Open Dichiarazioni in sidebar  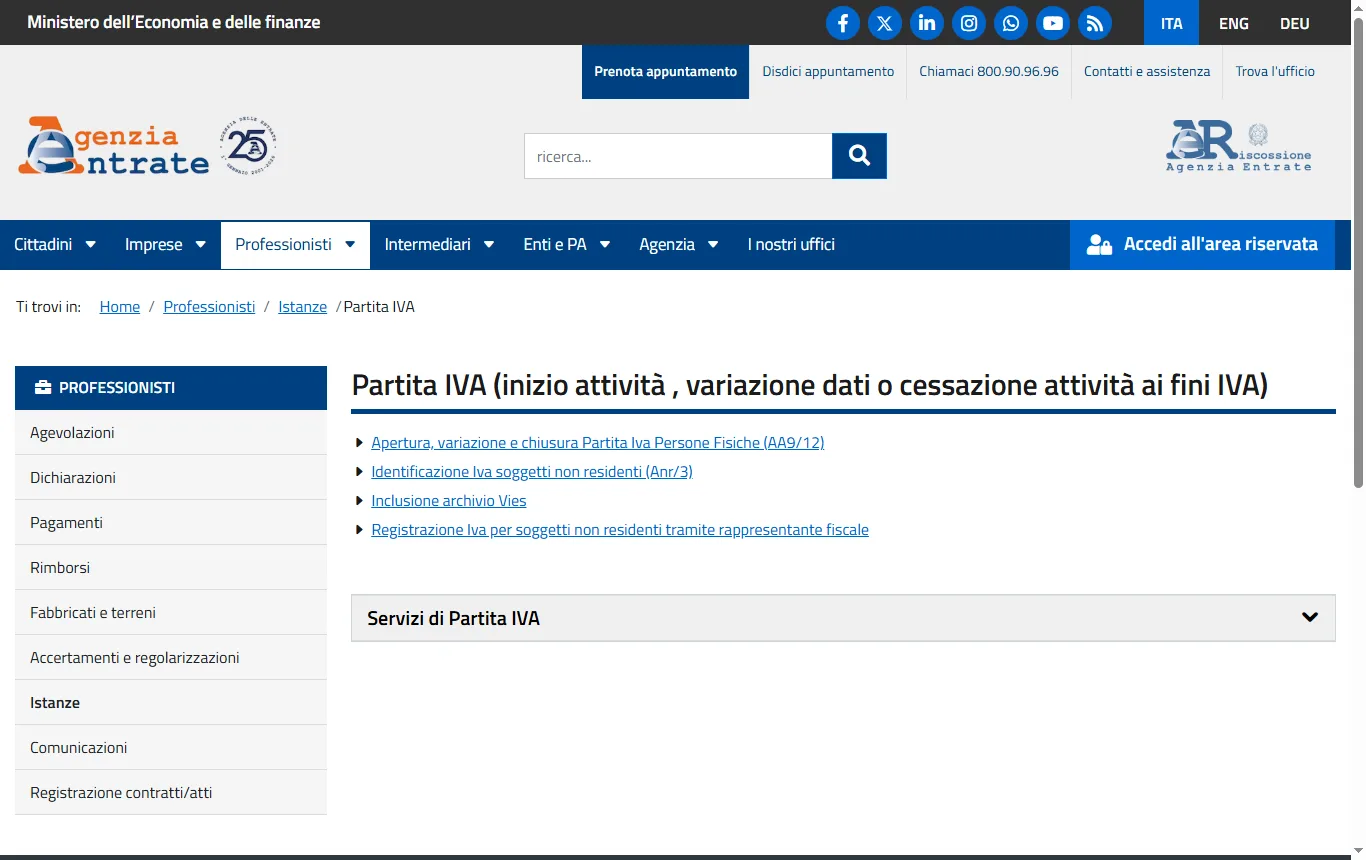[x=171, y=478]
